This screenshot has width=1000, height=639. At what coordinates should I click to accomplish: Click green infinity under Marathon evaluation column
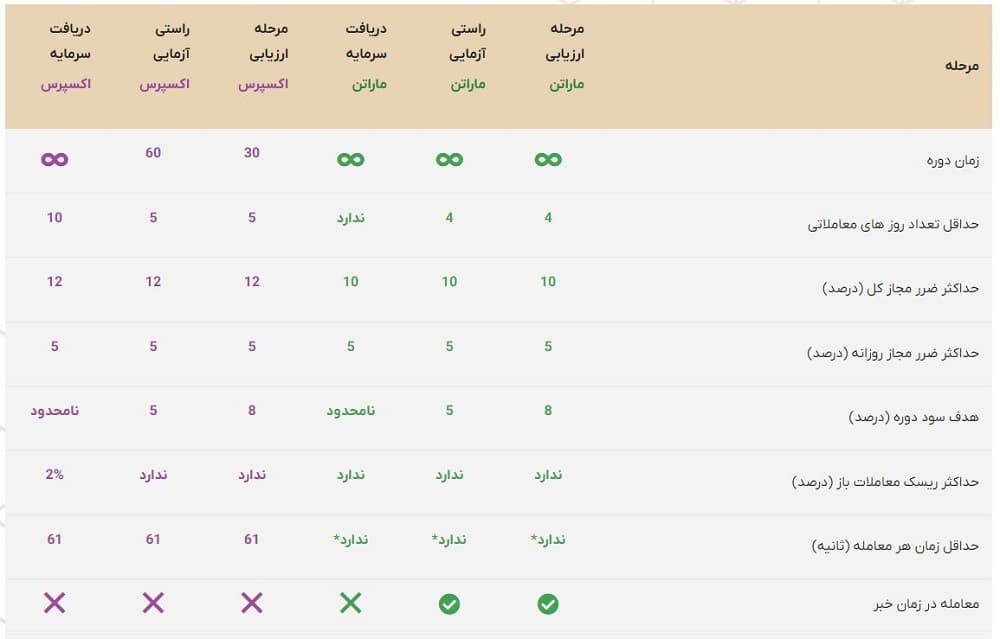click(548, 158)
